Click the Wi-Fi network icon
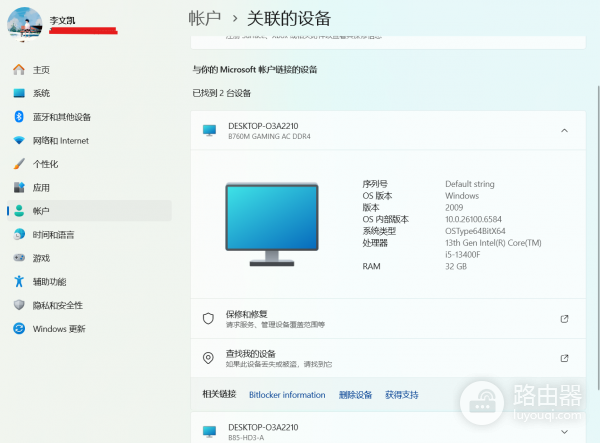The image size is (600, 443). coord(19,140)
